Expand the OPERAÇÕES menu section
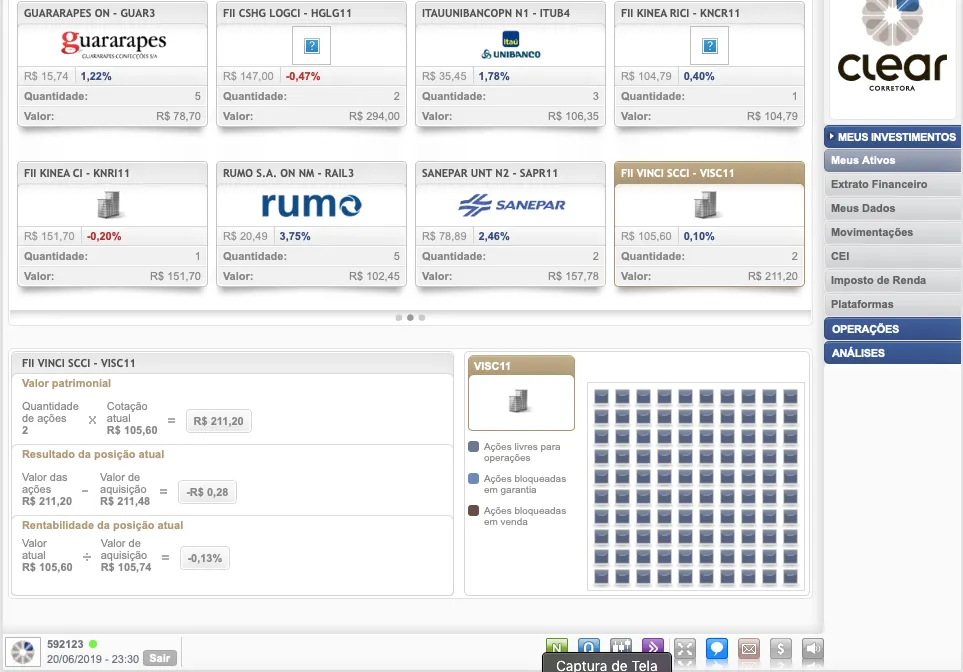The height and width of the screenshot is (672, 963). click(892, 329)
